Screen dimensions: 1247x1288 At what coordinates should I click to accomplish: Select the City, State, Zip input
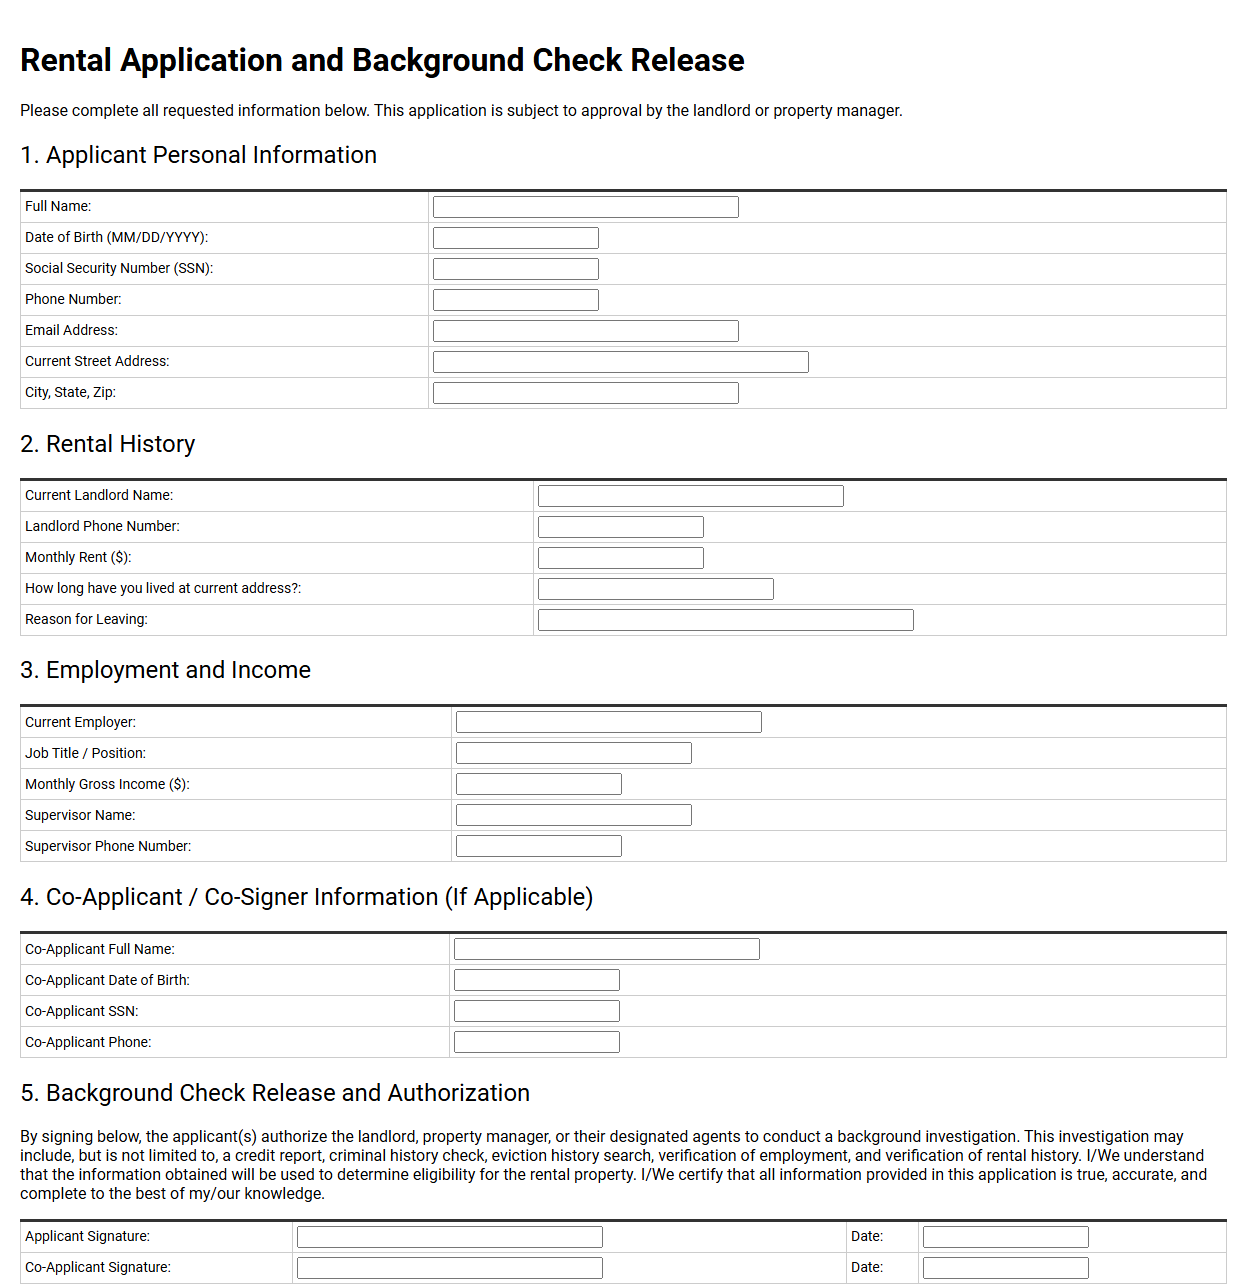pyautogui.click(x=586, y=393)
